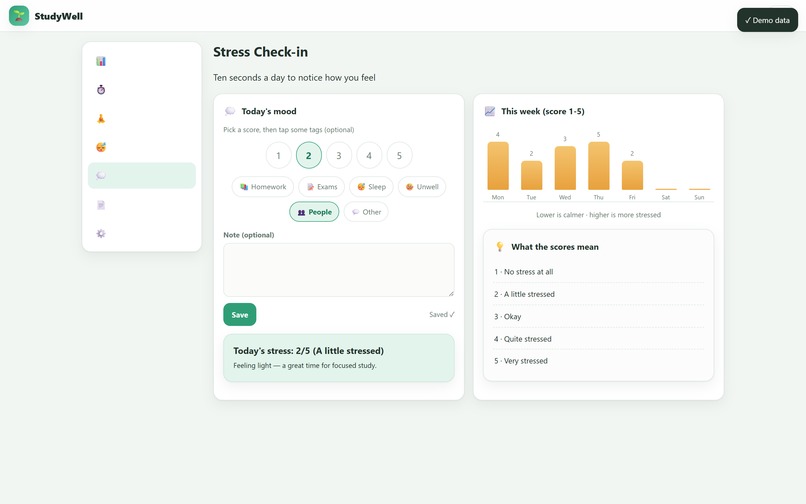This screenshot has height=504, width=806.
Task: Click the Friday bar in weekly chart
Action: [x=632, y=175]
